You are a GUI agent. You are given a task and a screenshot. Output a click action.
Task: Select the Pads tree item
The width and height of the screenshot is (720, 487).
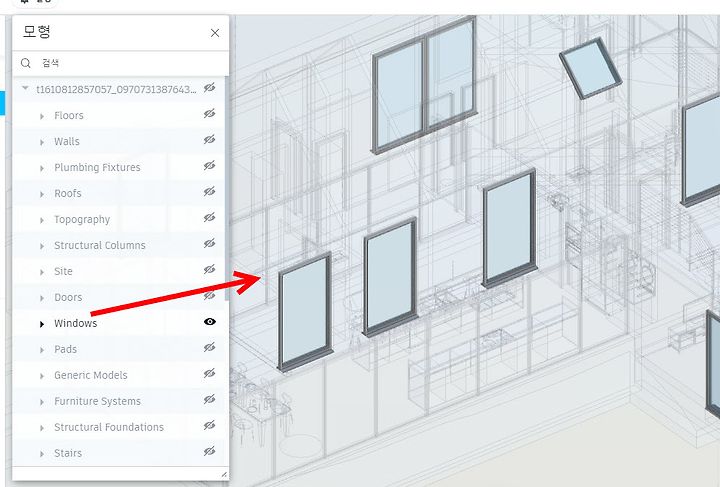(x=65, y=349)
